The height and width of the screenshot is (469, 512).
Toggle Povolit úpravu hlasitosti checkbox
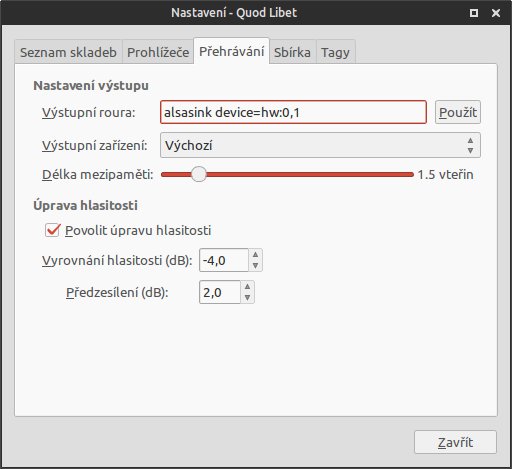point(53,230)
